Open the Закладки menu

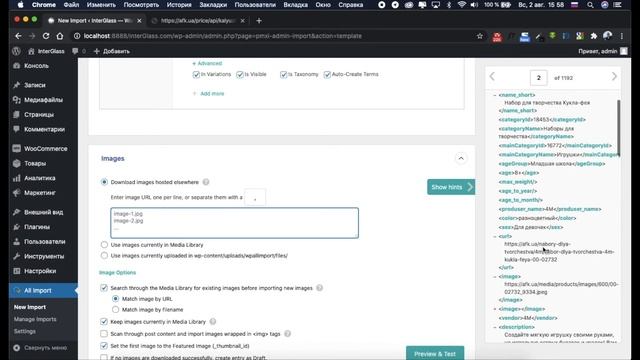click(213, 5)
